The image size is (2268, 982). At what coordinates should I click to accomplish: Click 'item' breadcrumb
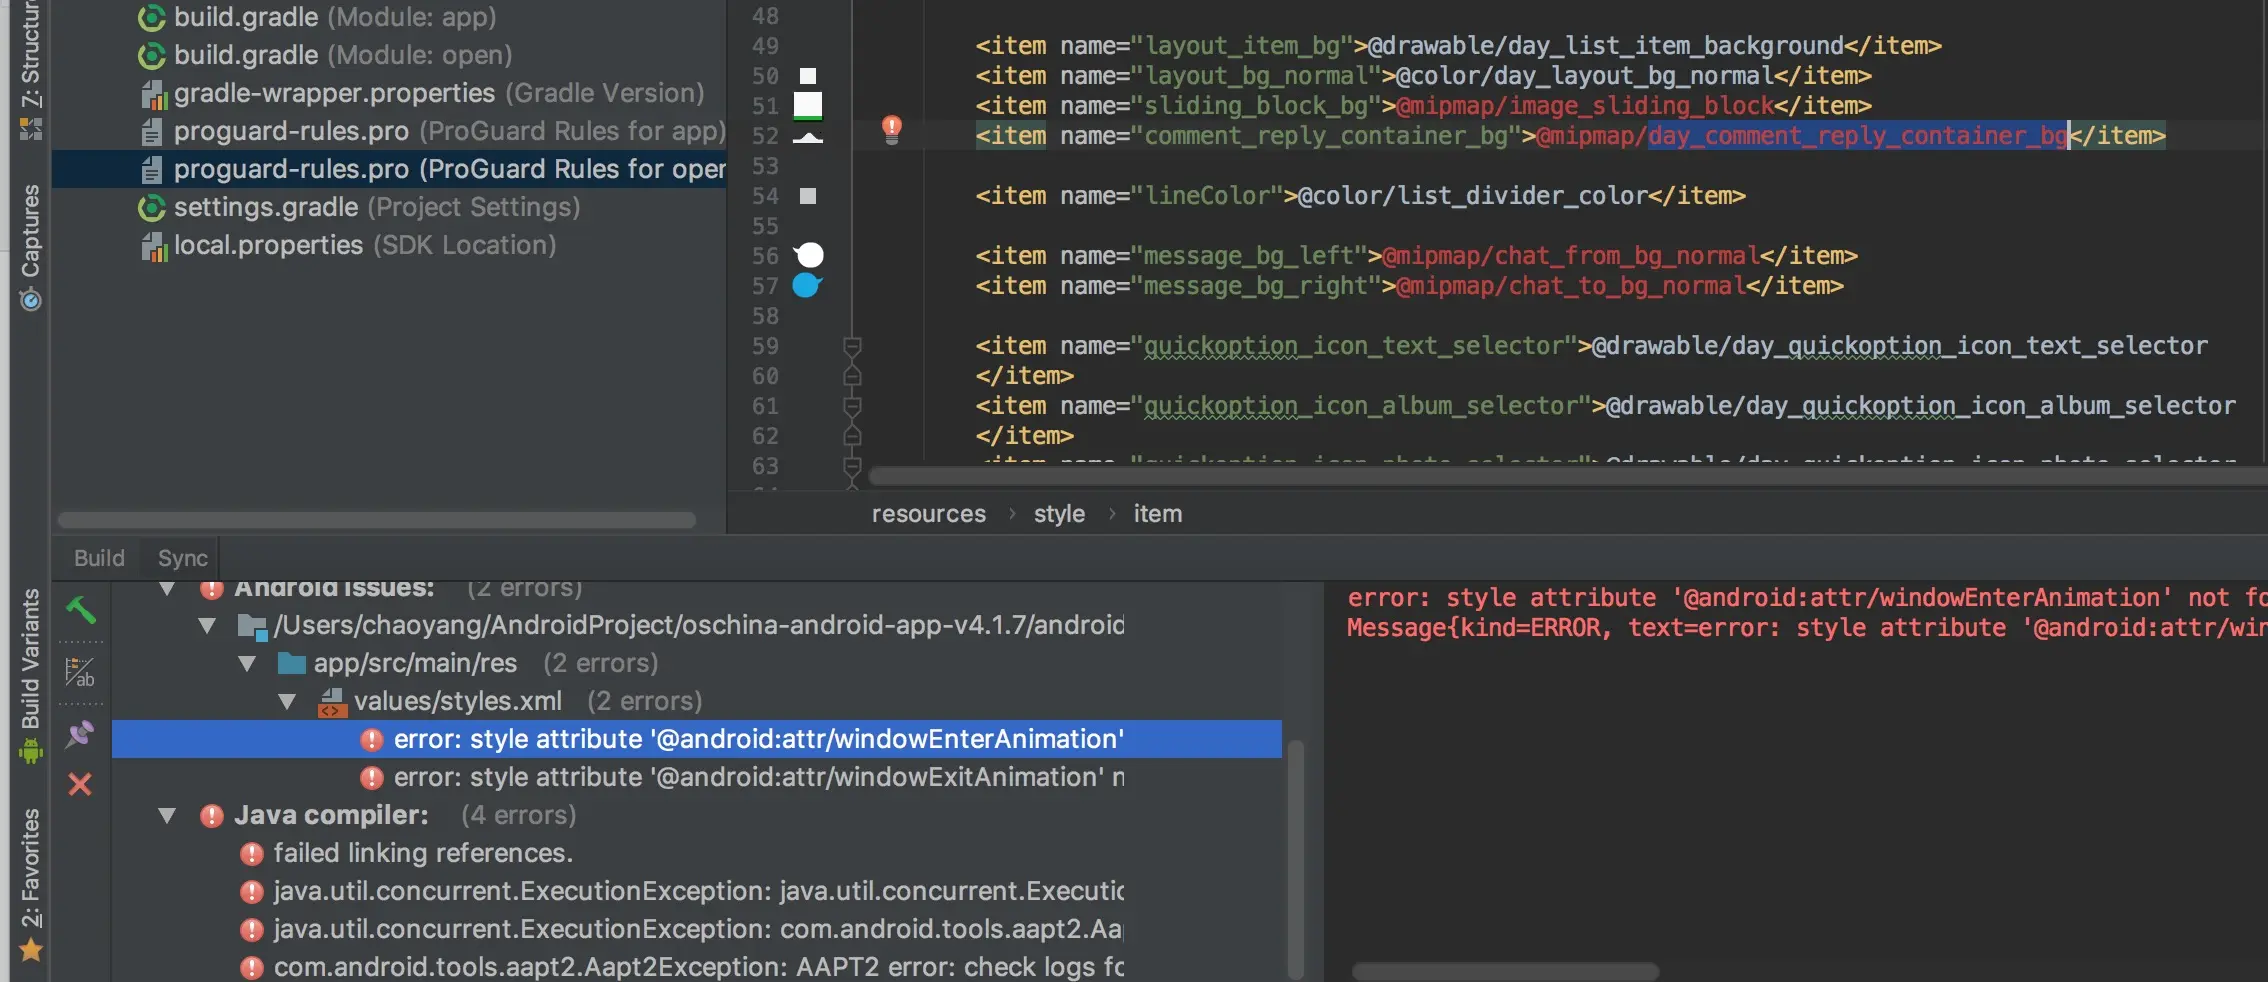tap(1157, 514)
